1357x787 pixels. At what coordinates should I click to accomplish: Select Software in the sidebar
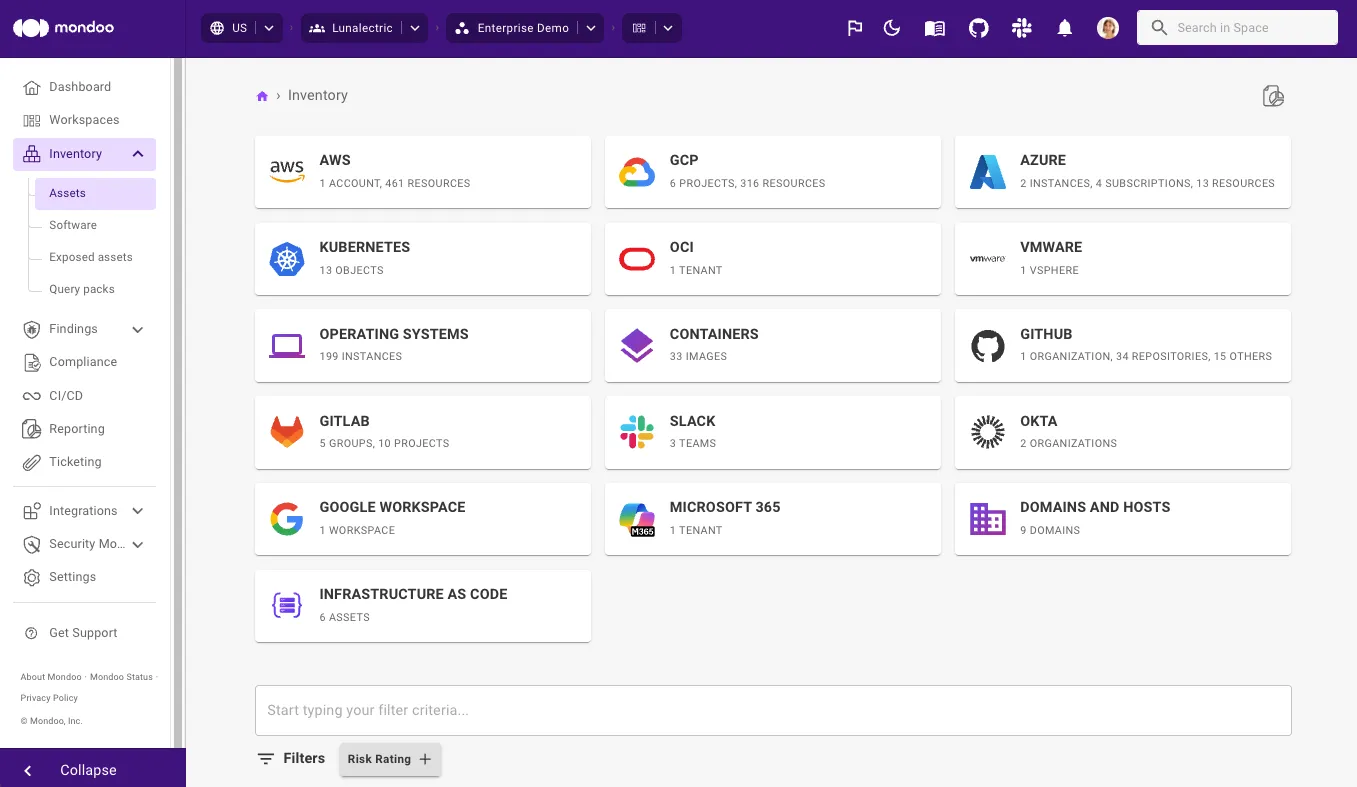73,225
